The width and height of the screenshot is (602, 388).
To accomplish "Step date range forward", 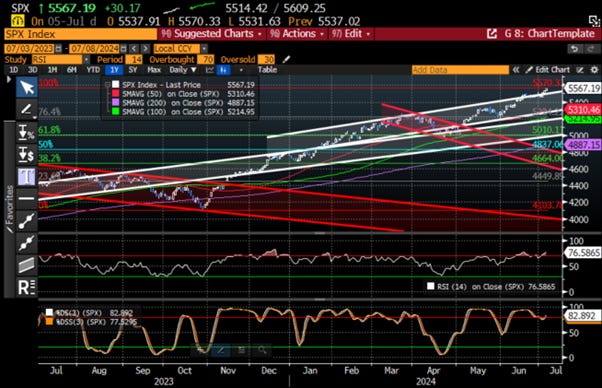I will (145, 49).
